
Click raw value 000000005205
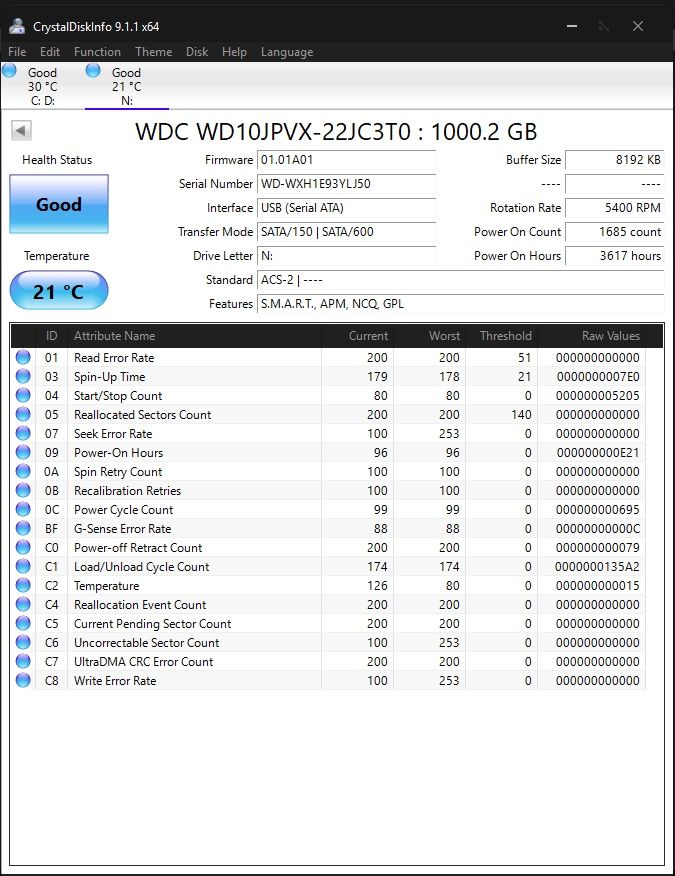[x=597, y=396]
